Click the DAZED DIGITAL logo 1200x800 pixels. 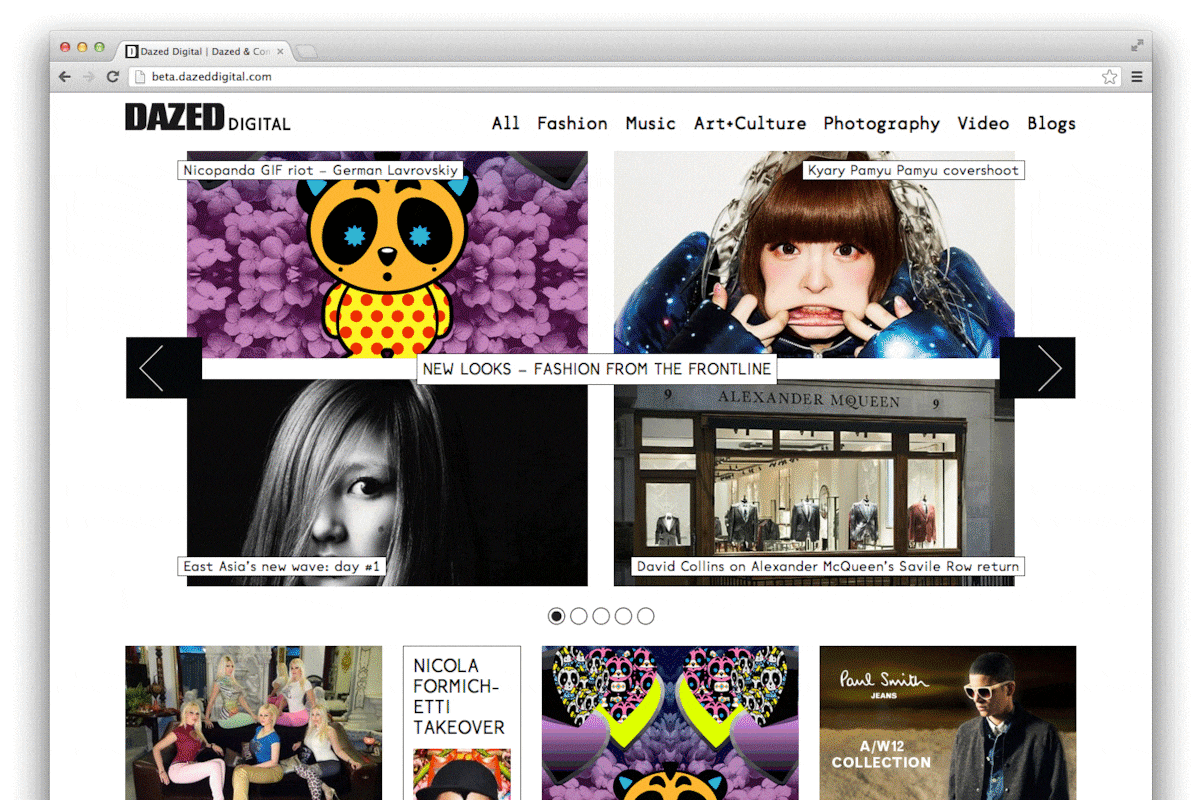[208, 118]
